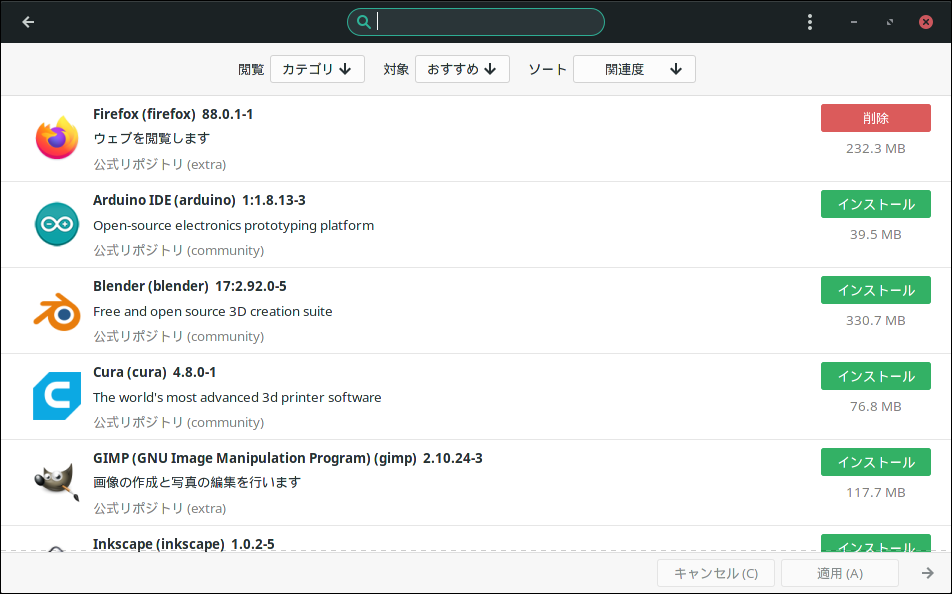
Task: Click the Arduino IDE app icon
Action: pyautogui.click(x=56, y=224)
